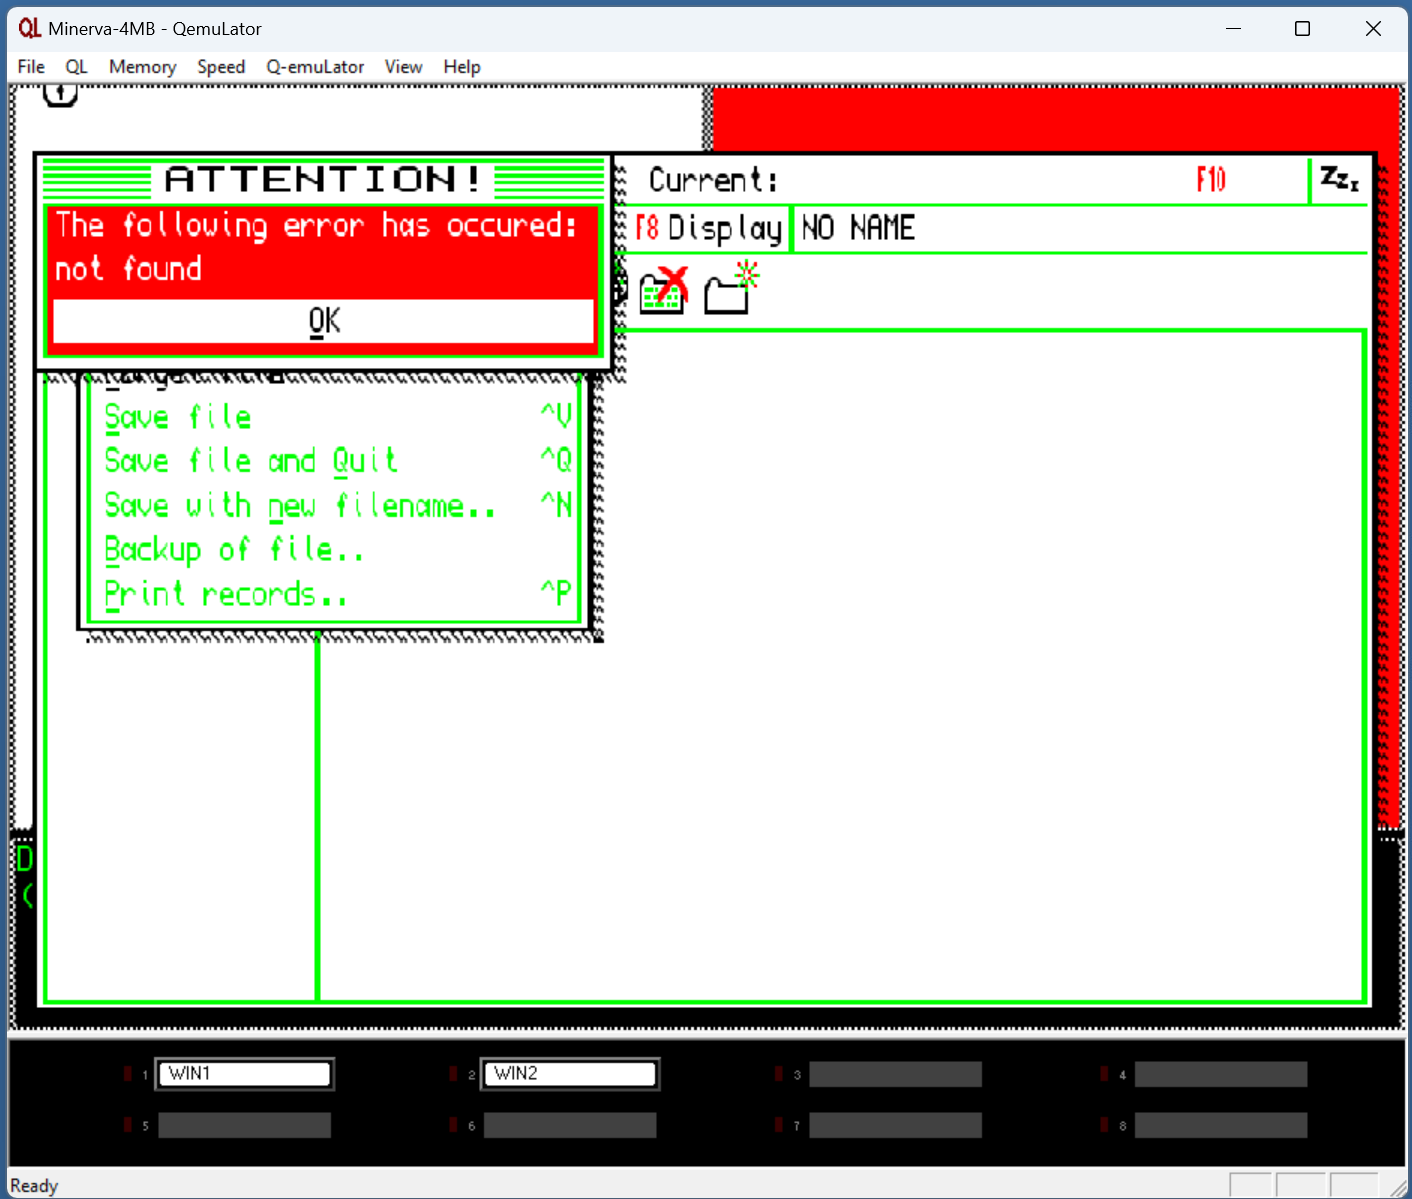1412x1199 pixels.
Task: Open the Q-emuLator menu
Action: [315, 67]
